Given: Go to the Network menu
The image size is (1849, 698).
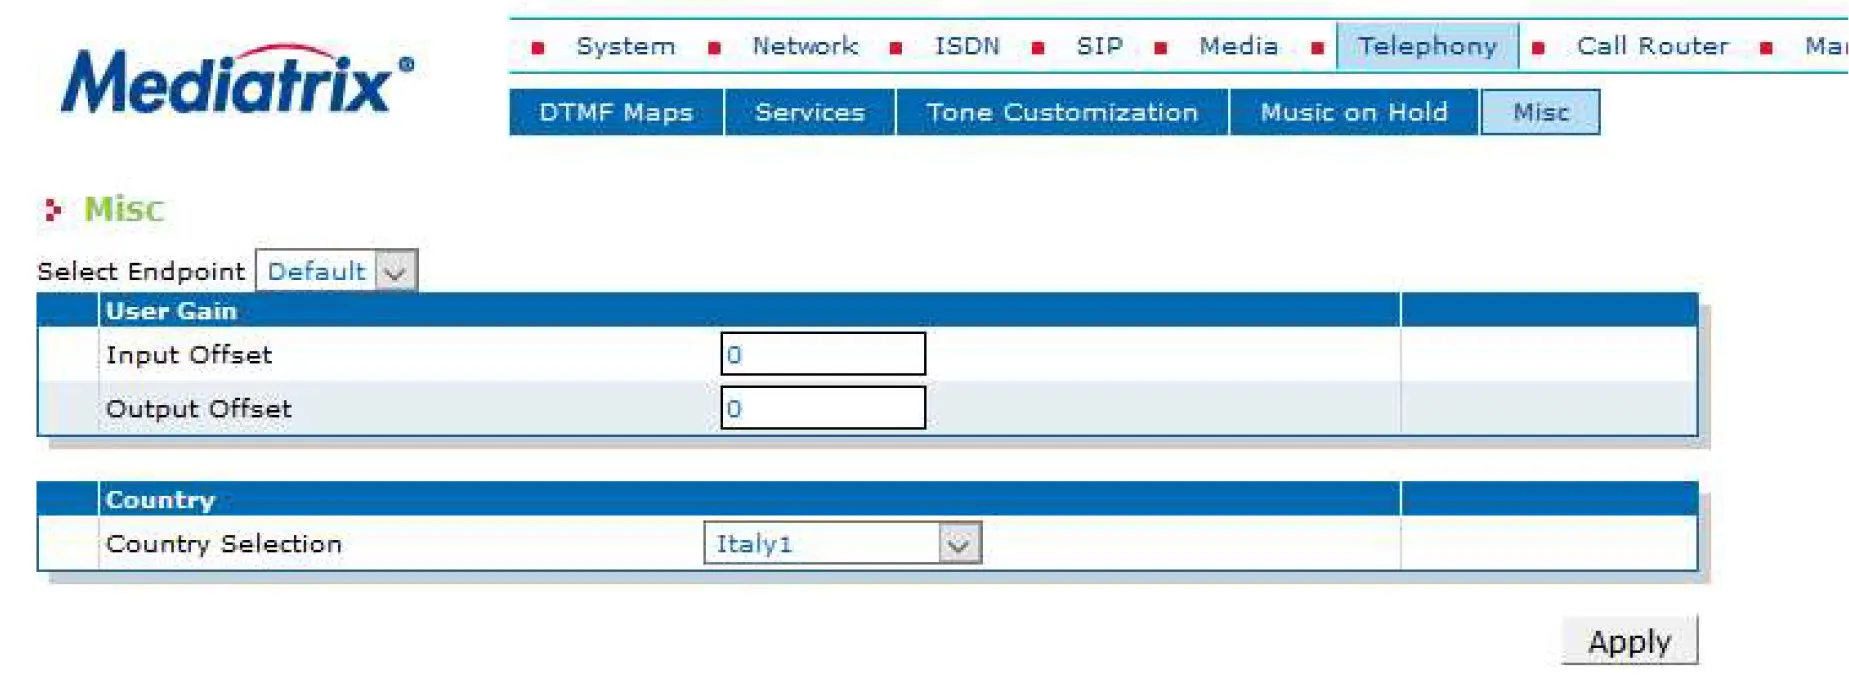Looking at the screenshot, I should point(804,47).
